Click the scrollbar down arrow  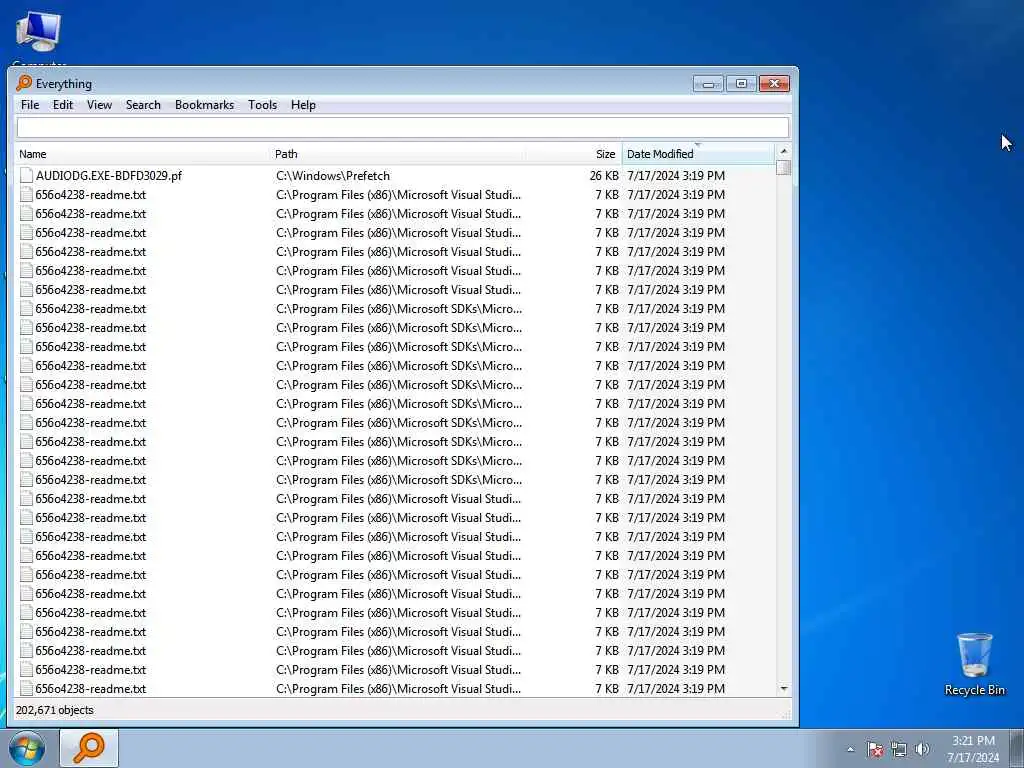click(x=784, y=689)
